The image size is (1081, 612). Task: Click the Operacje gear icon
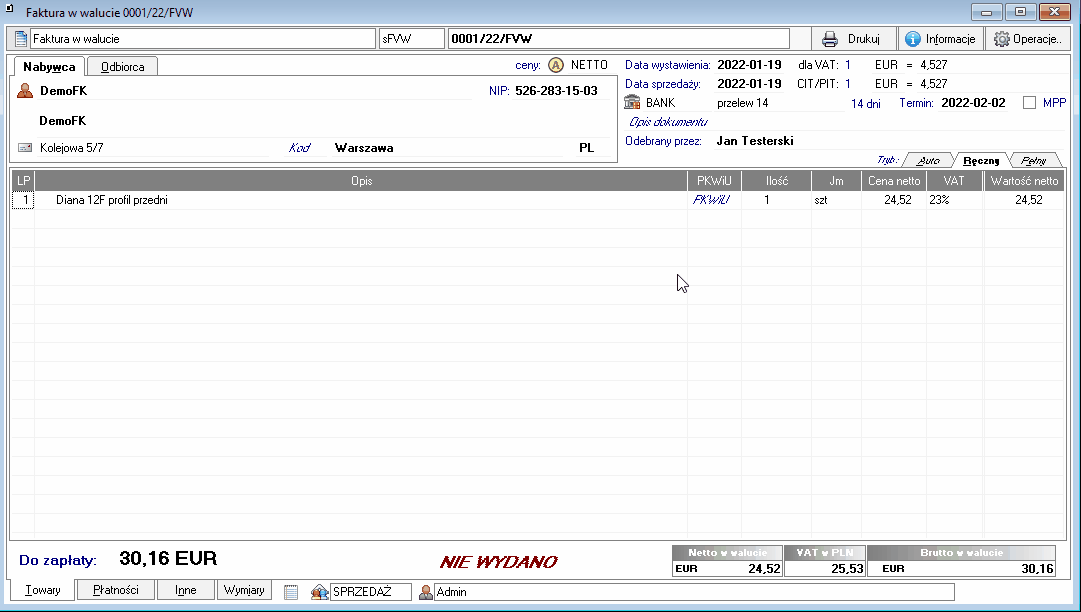click(x=1001, y=39)
